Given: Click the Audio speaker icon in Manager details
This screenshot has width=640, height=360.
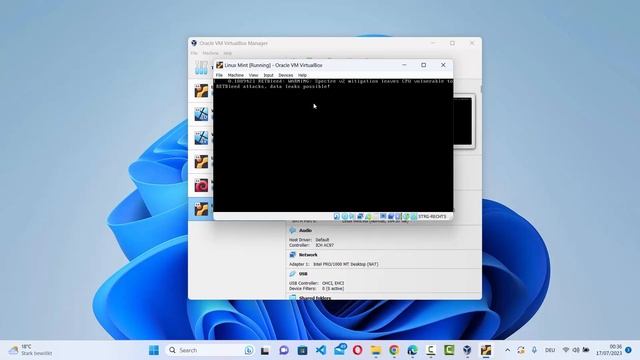Looking at the screenshot, I should click(293, 230).
